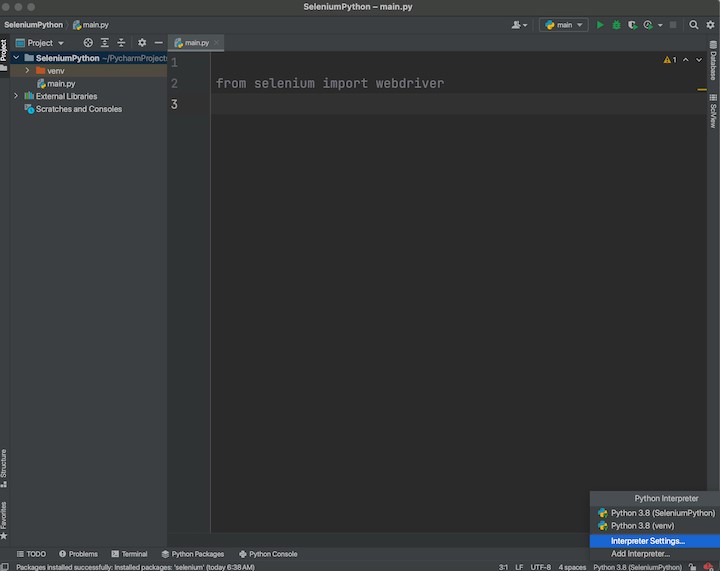Open the Python Packages tab
This screenshot has width=720, height=571.
(192, 554)
